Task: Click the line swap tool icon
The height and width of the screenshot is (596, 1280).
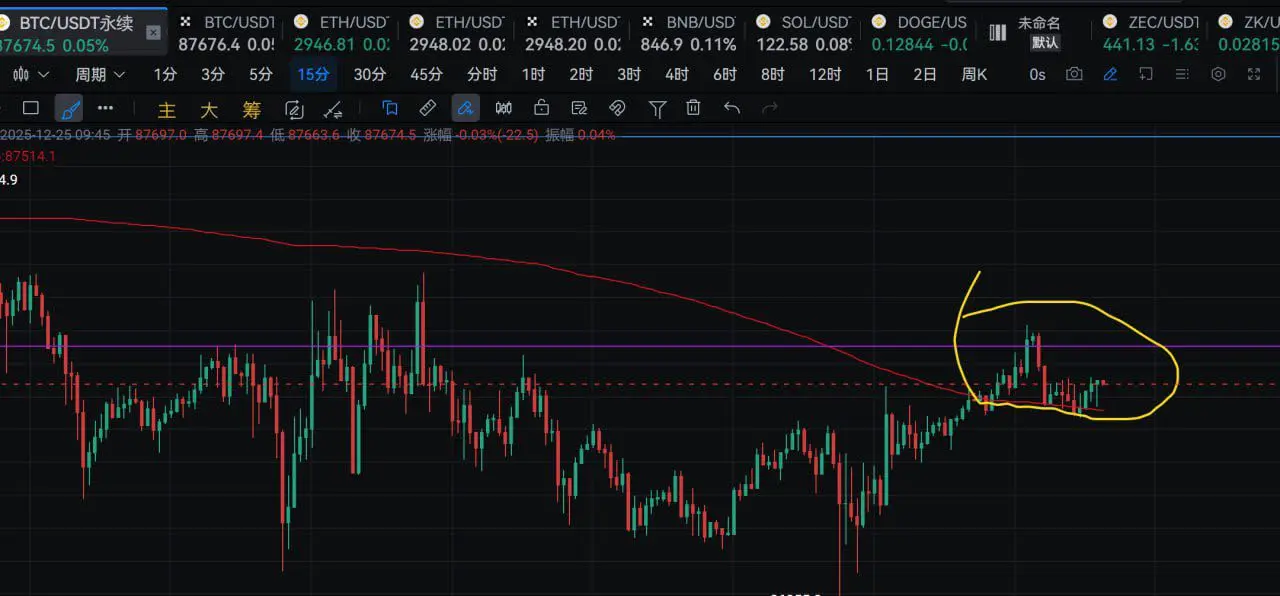Action: coord(333,109)
